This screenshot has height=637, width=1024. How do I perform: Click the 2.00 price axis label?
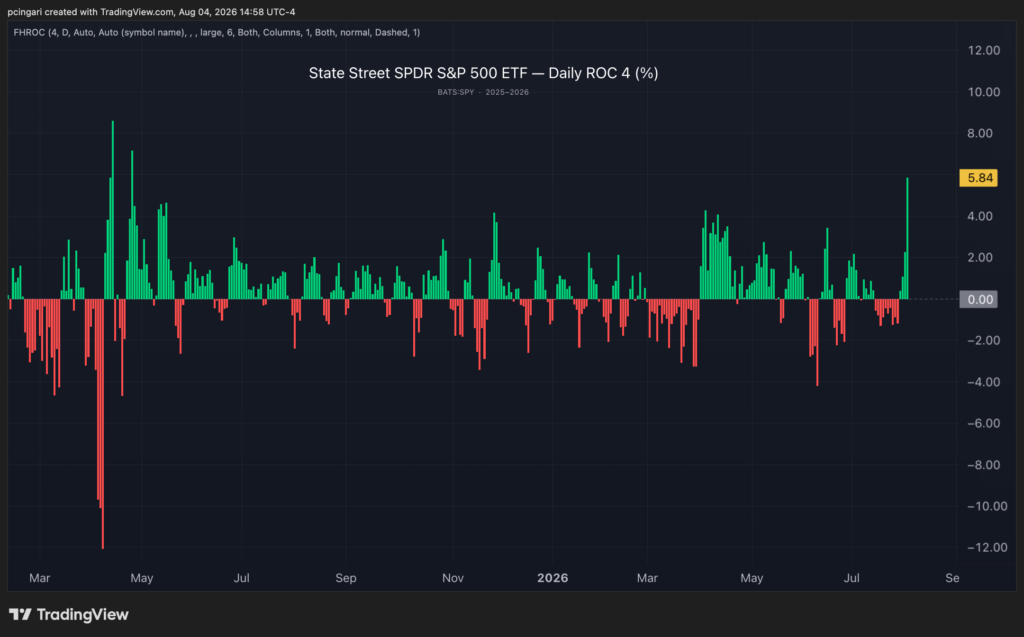980,257
